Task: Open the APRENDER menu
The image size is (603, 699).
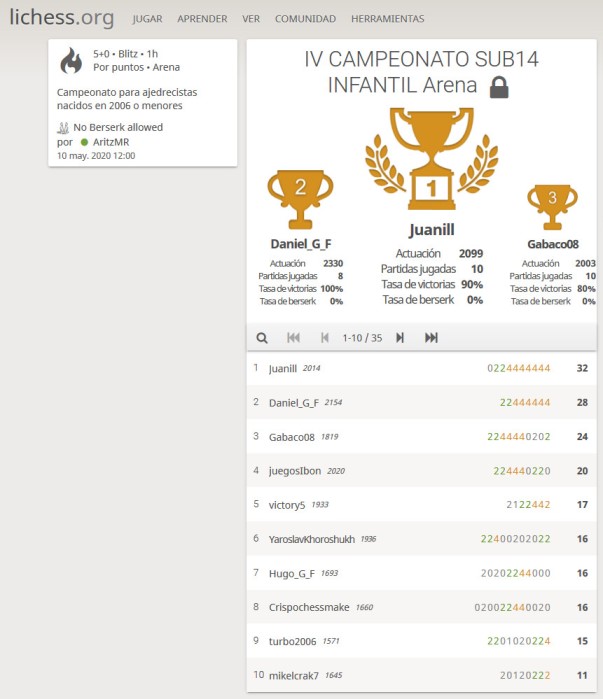Action: point(202,19)
